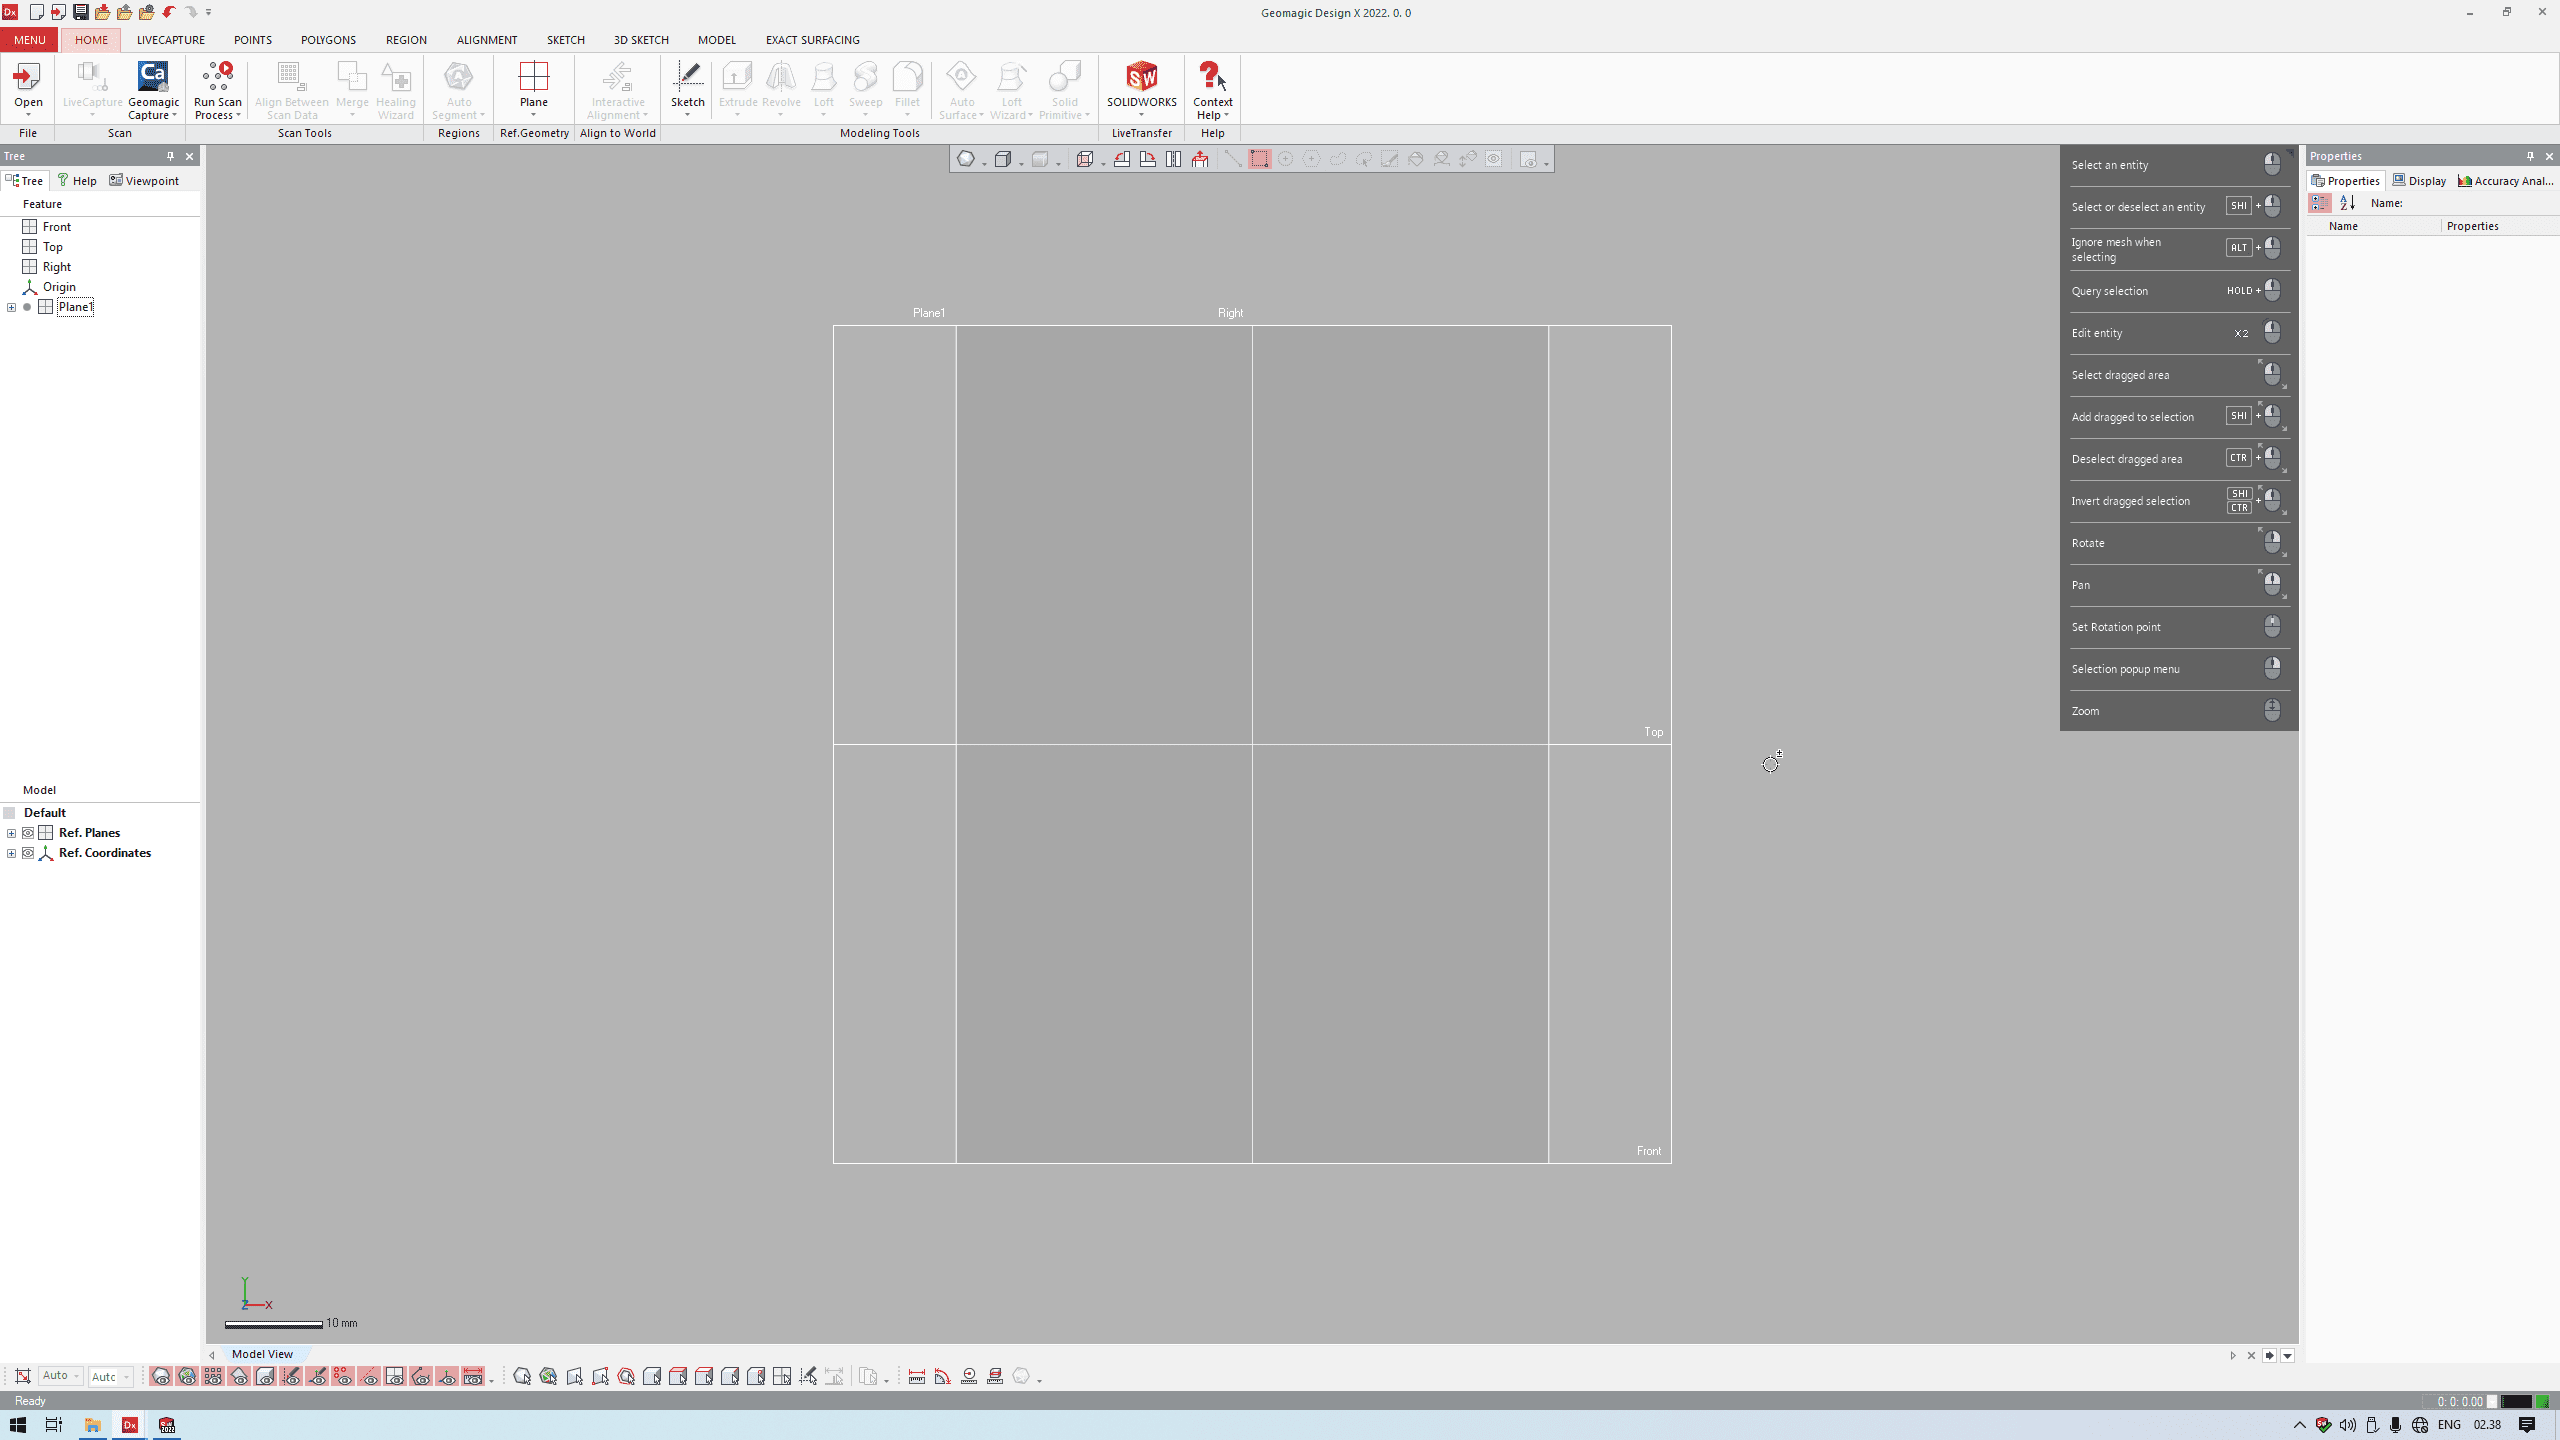Select Rectangle selection mode in viewport toolbar
The height and width of the screenshot is (1440, 2560).
tap(1259, 159)
